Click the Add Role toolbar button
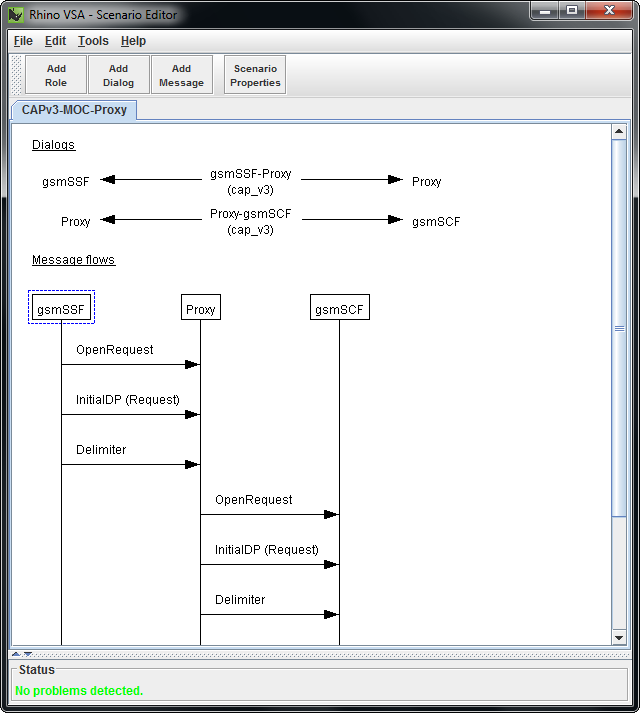This screenshot has width=640, height=713. [x=56, y=76]
